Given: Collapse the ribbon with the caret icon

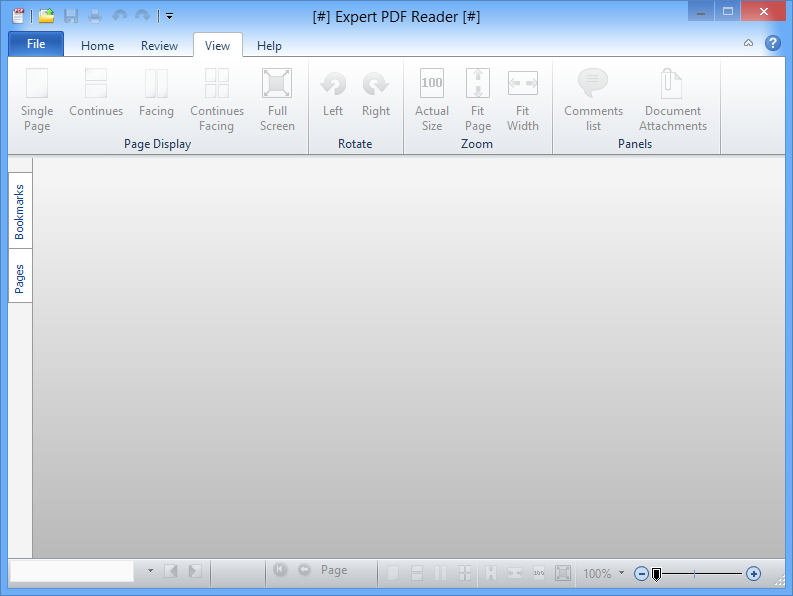Looking at the screenshot, I should click(748, 43).
